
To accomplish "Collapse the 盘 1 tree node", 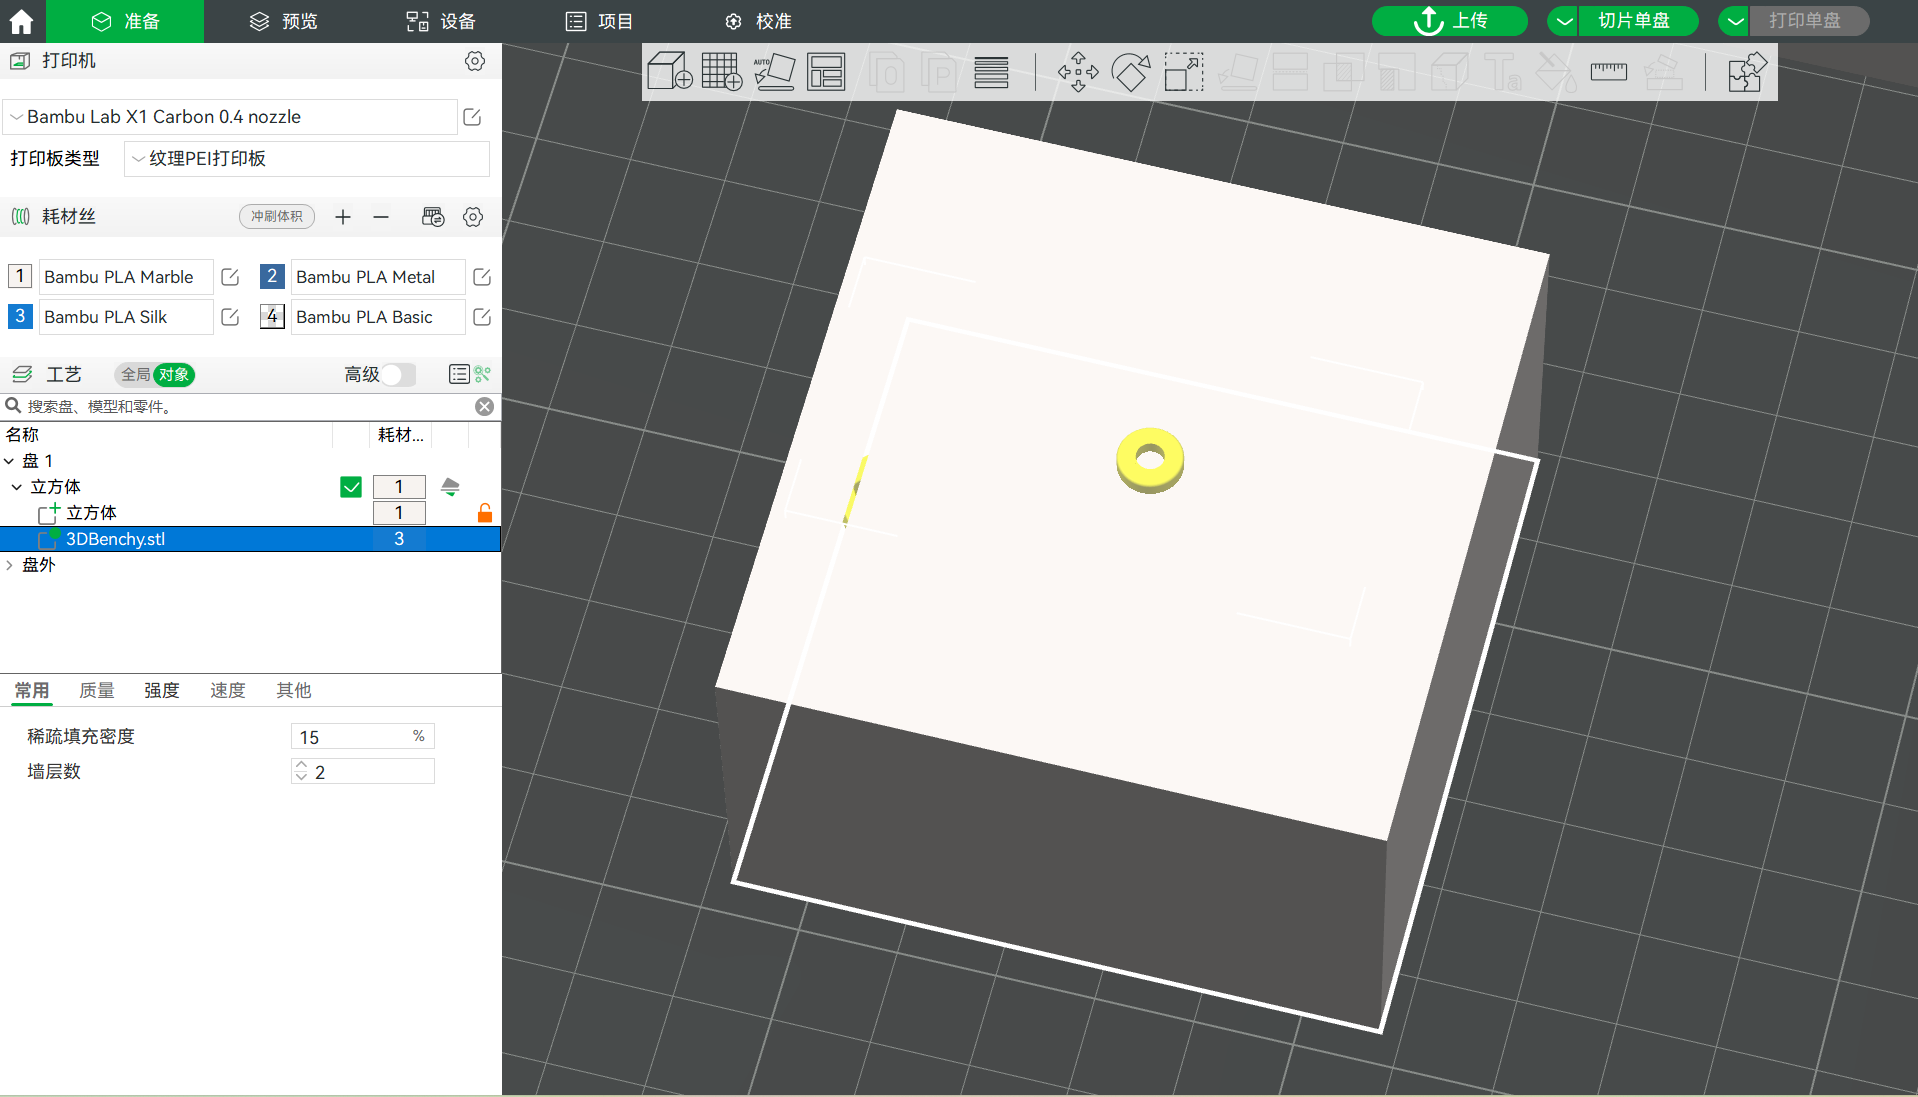I will click(9, 461).
